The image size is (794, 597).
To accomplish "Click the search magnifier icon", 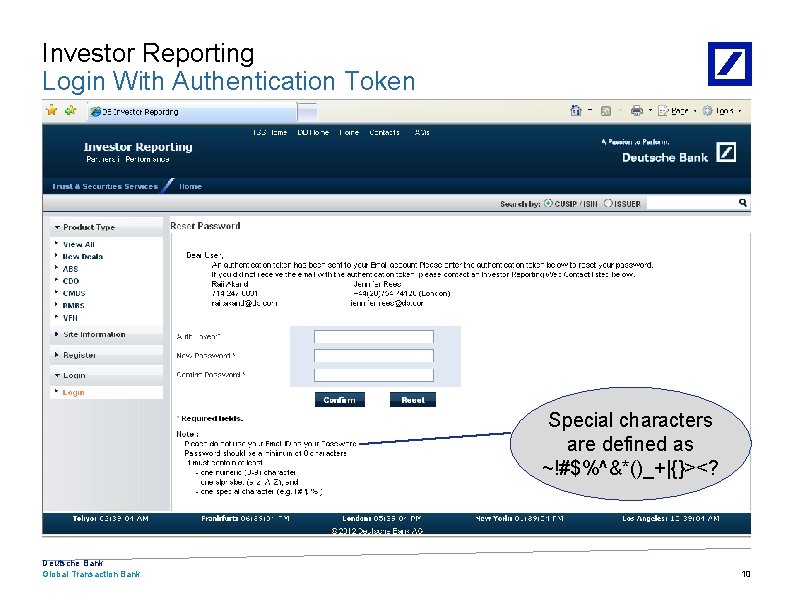I will coord(743,203).
